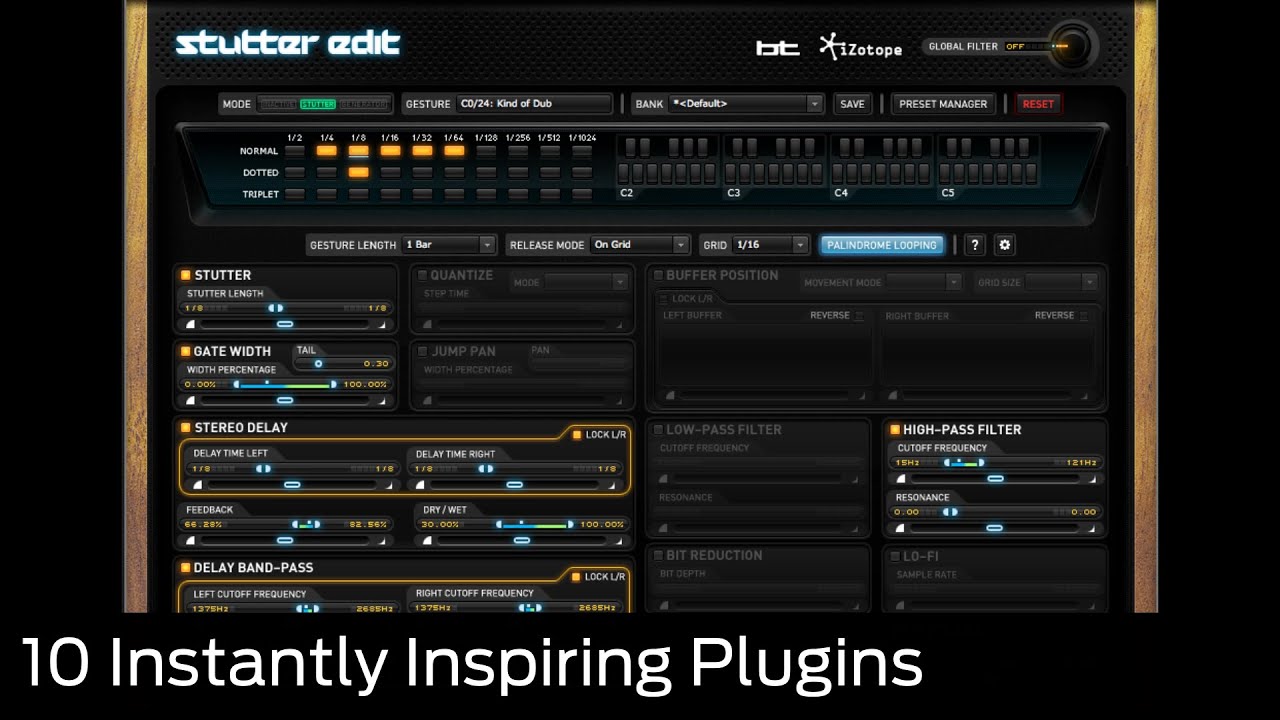Toggle the Normal 1/8 stutter grid cell
The height and width of the screenshot is (720, 1280).
click(x=358, y=151)
